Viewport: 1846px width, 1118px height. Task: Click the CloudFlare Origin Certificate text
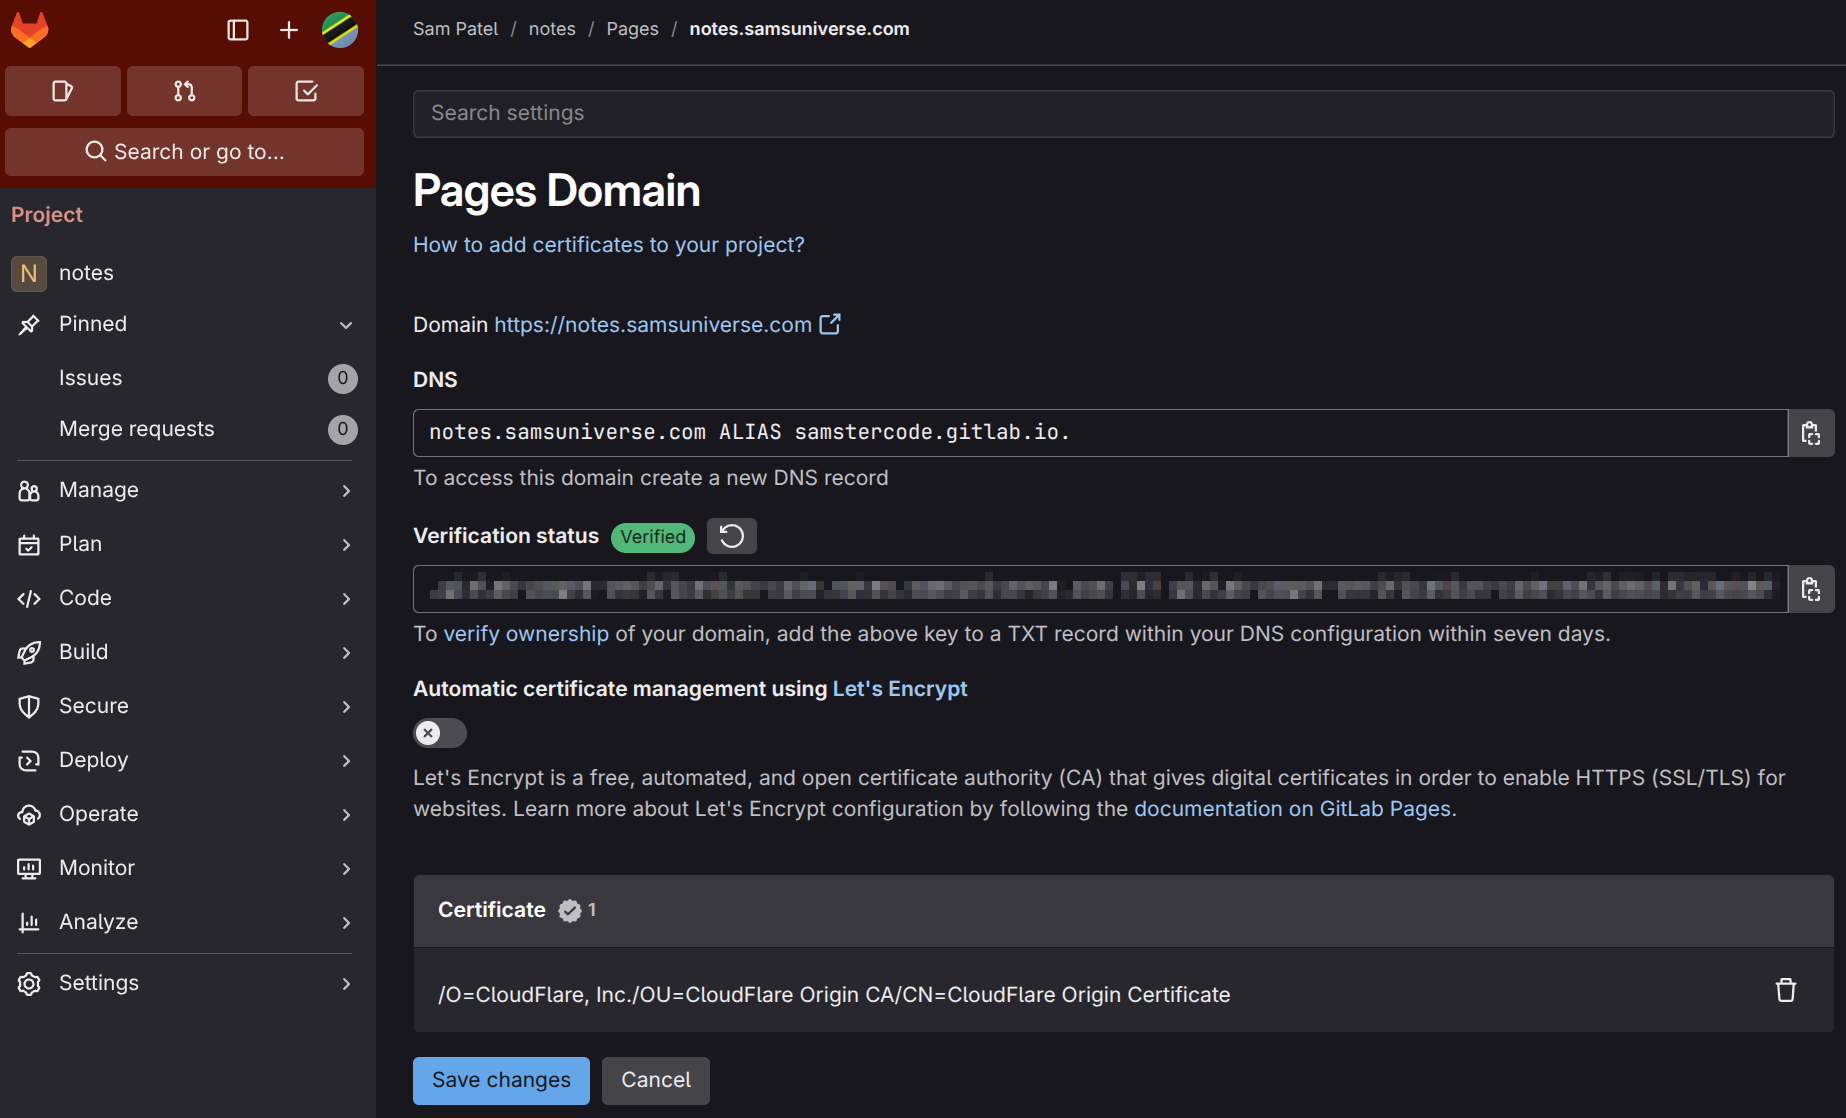pos(834,995)
